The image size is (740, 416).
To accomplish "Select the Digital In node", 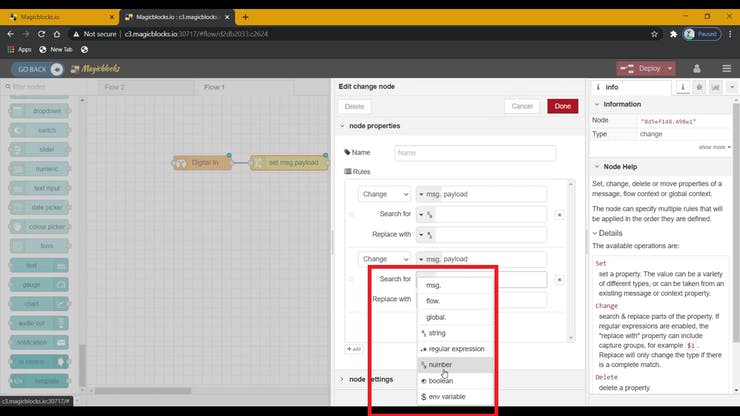I will (202, 162).
